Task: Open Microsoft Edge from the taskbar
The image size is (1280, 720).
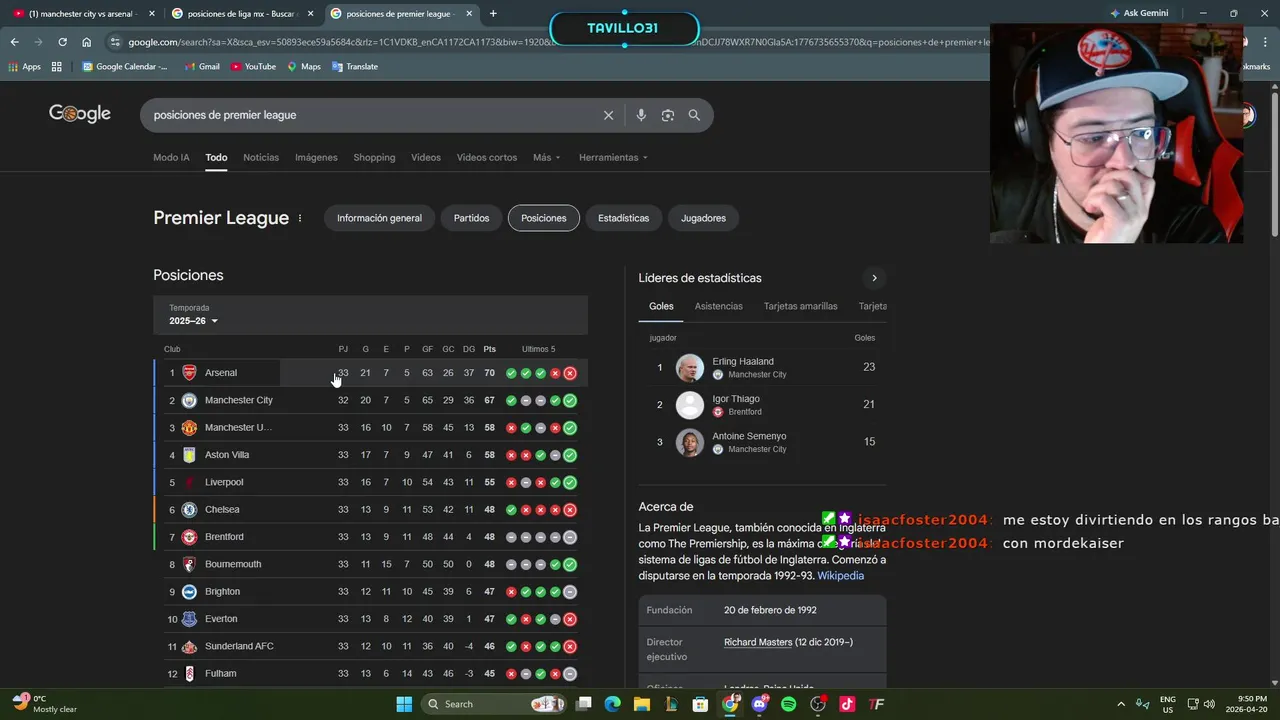Action: tap(613, 704)
